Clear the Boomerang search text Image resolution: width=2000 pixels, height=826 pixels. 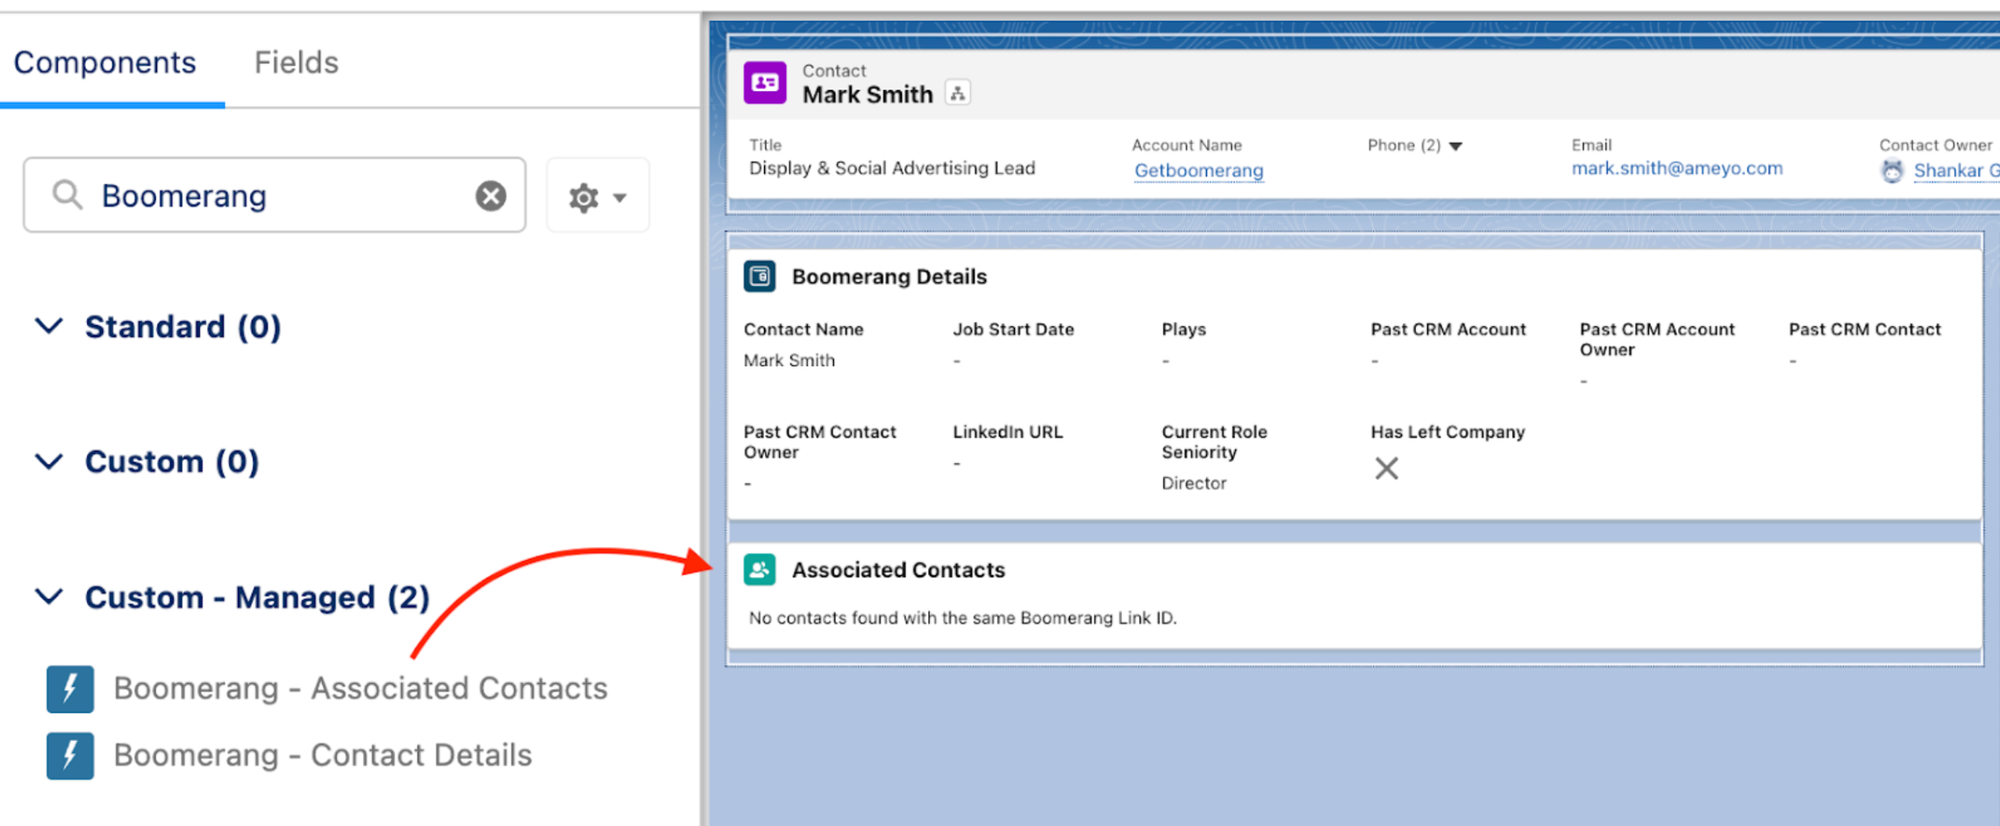pyautogui.click(x=490, y=196)
